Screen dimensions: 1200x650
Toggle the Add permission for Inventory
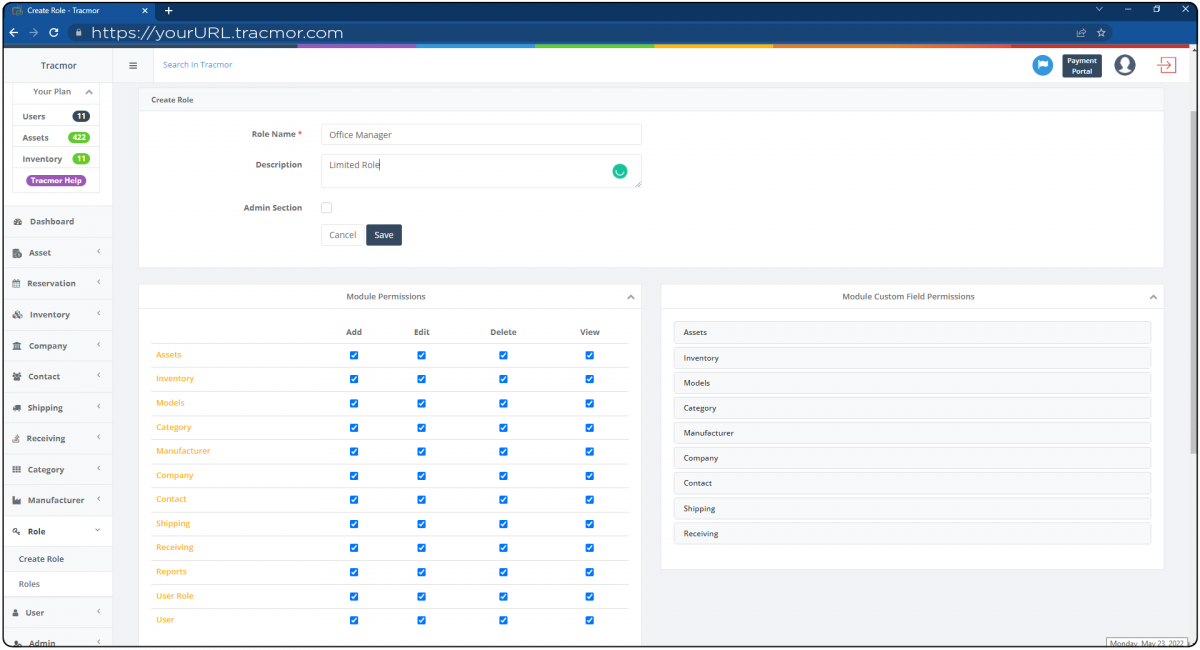pos(353,379)
